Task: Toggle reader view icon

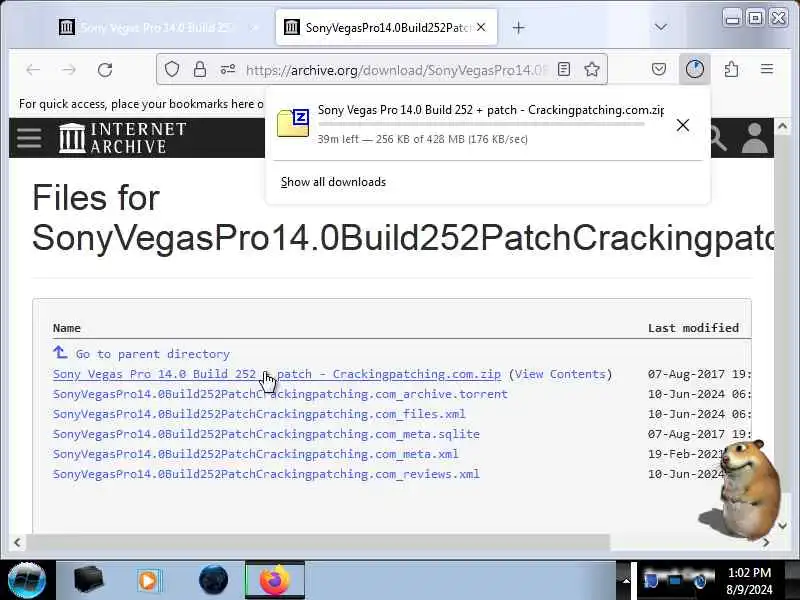Action: 564,69
